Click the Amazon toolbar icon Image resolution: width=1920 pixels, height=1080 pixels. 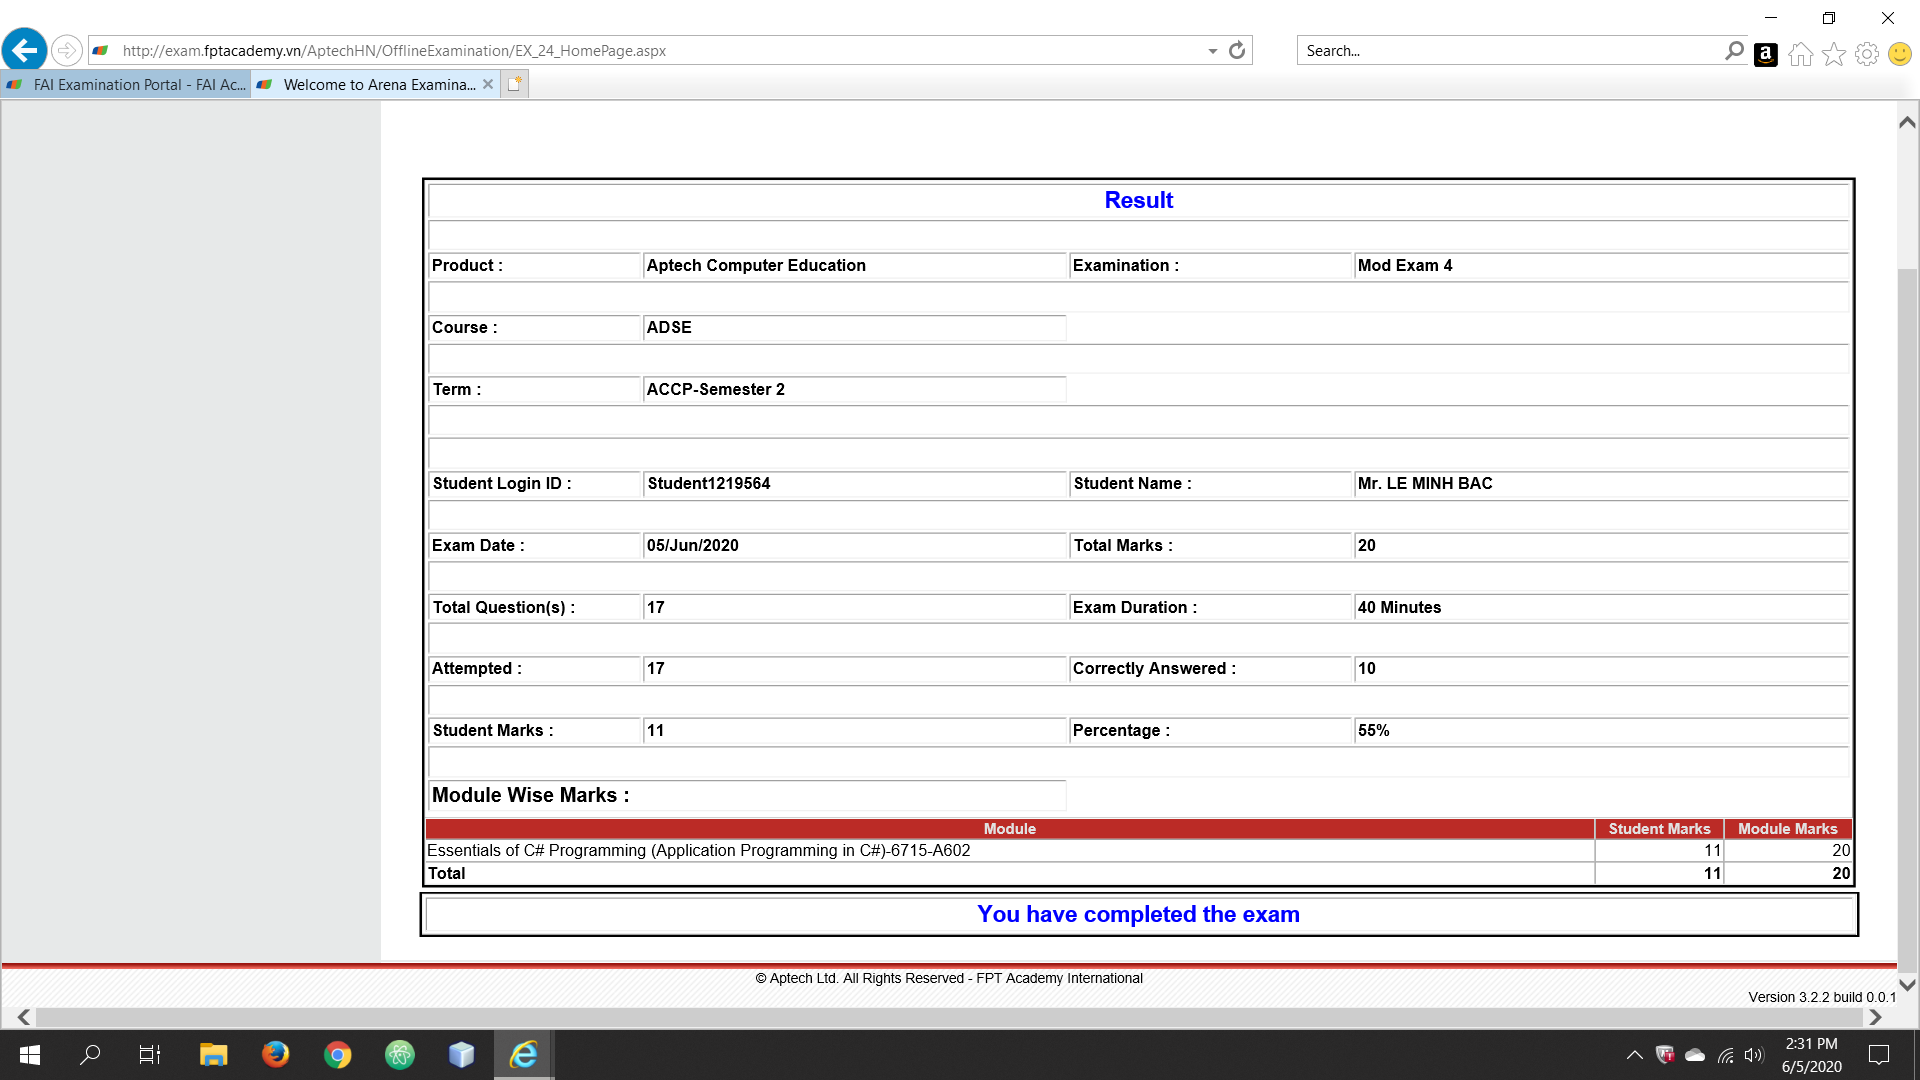point(1766,54)
